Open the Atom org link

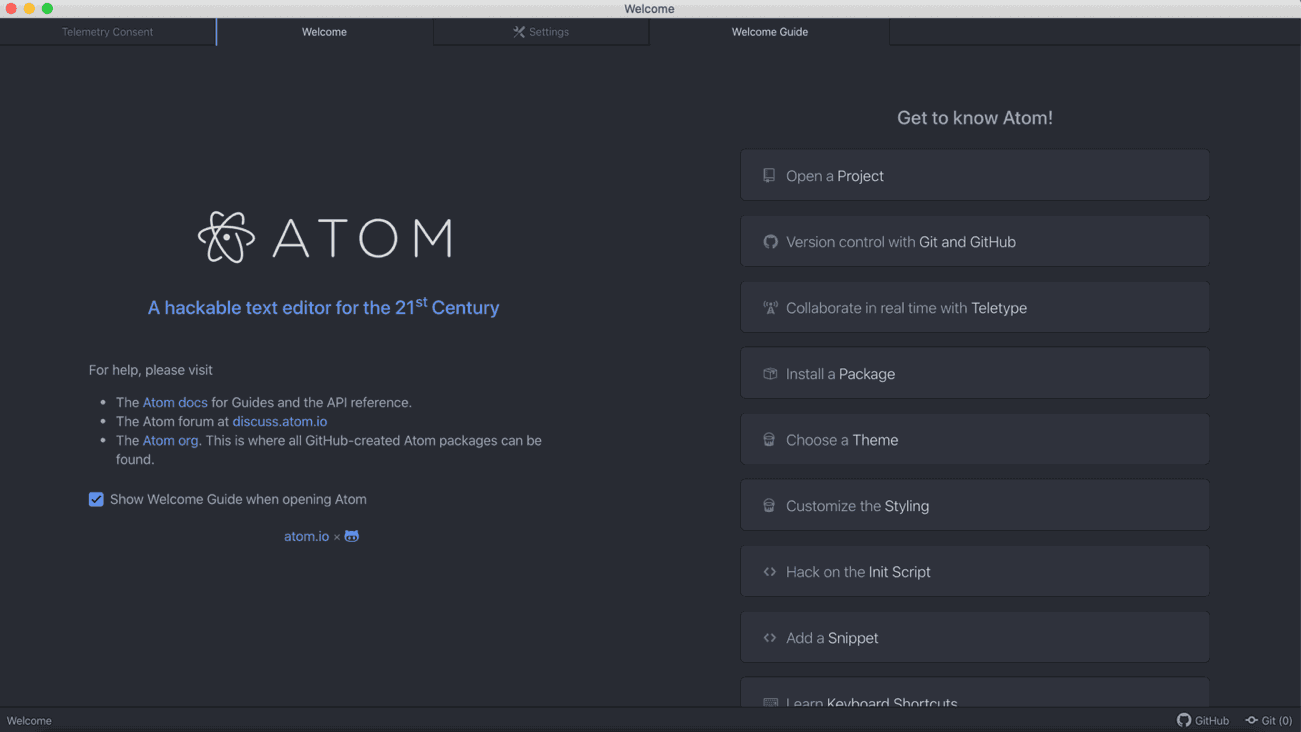click(x=170, y=440)
